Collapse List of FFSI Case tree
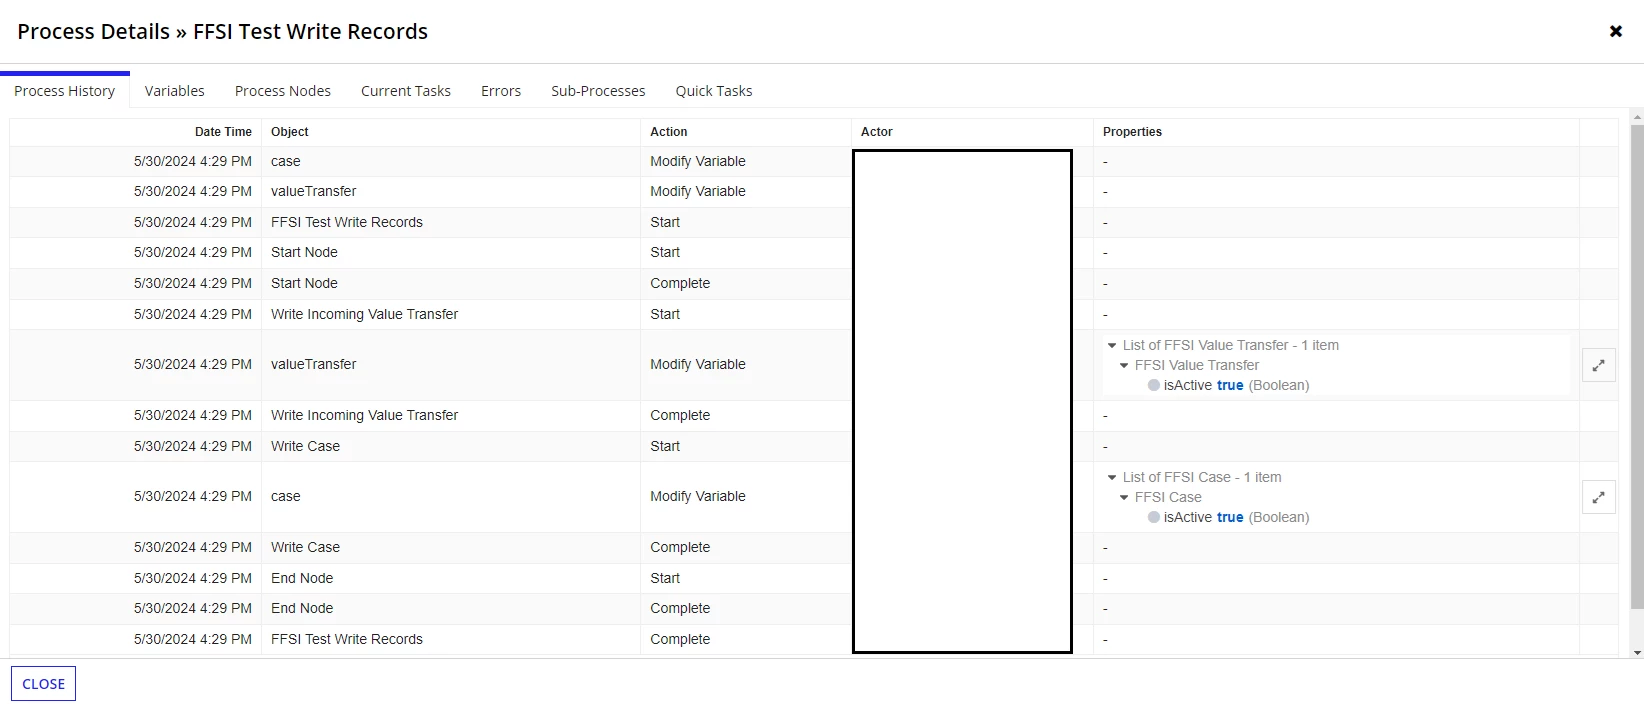1644x708 pixels. (1112, 477)
